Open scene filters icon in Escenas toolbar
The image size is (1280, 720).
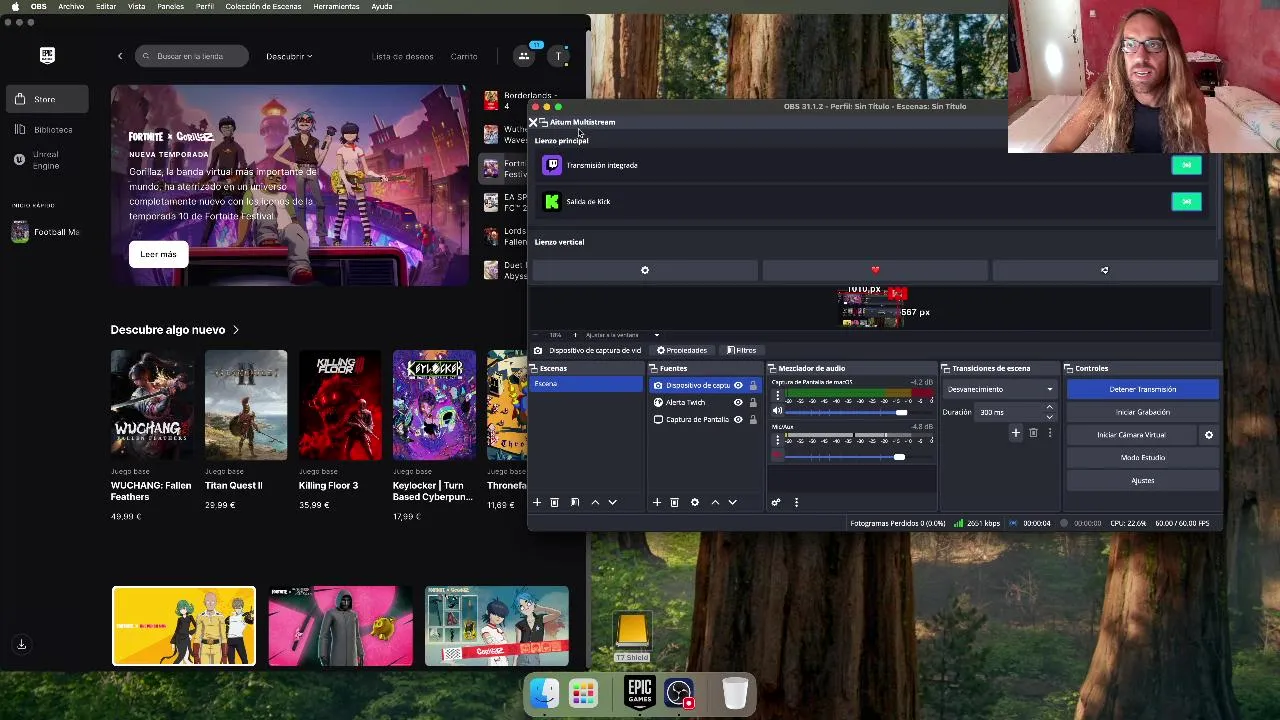[575, 502]
